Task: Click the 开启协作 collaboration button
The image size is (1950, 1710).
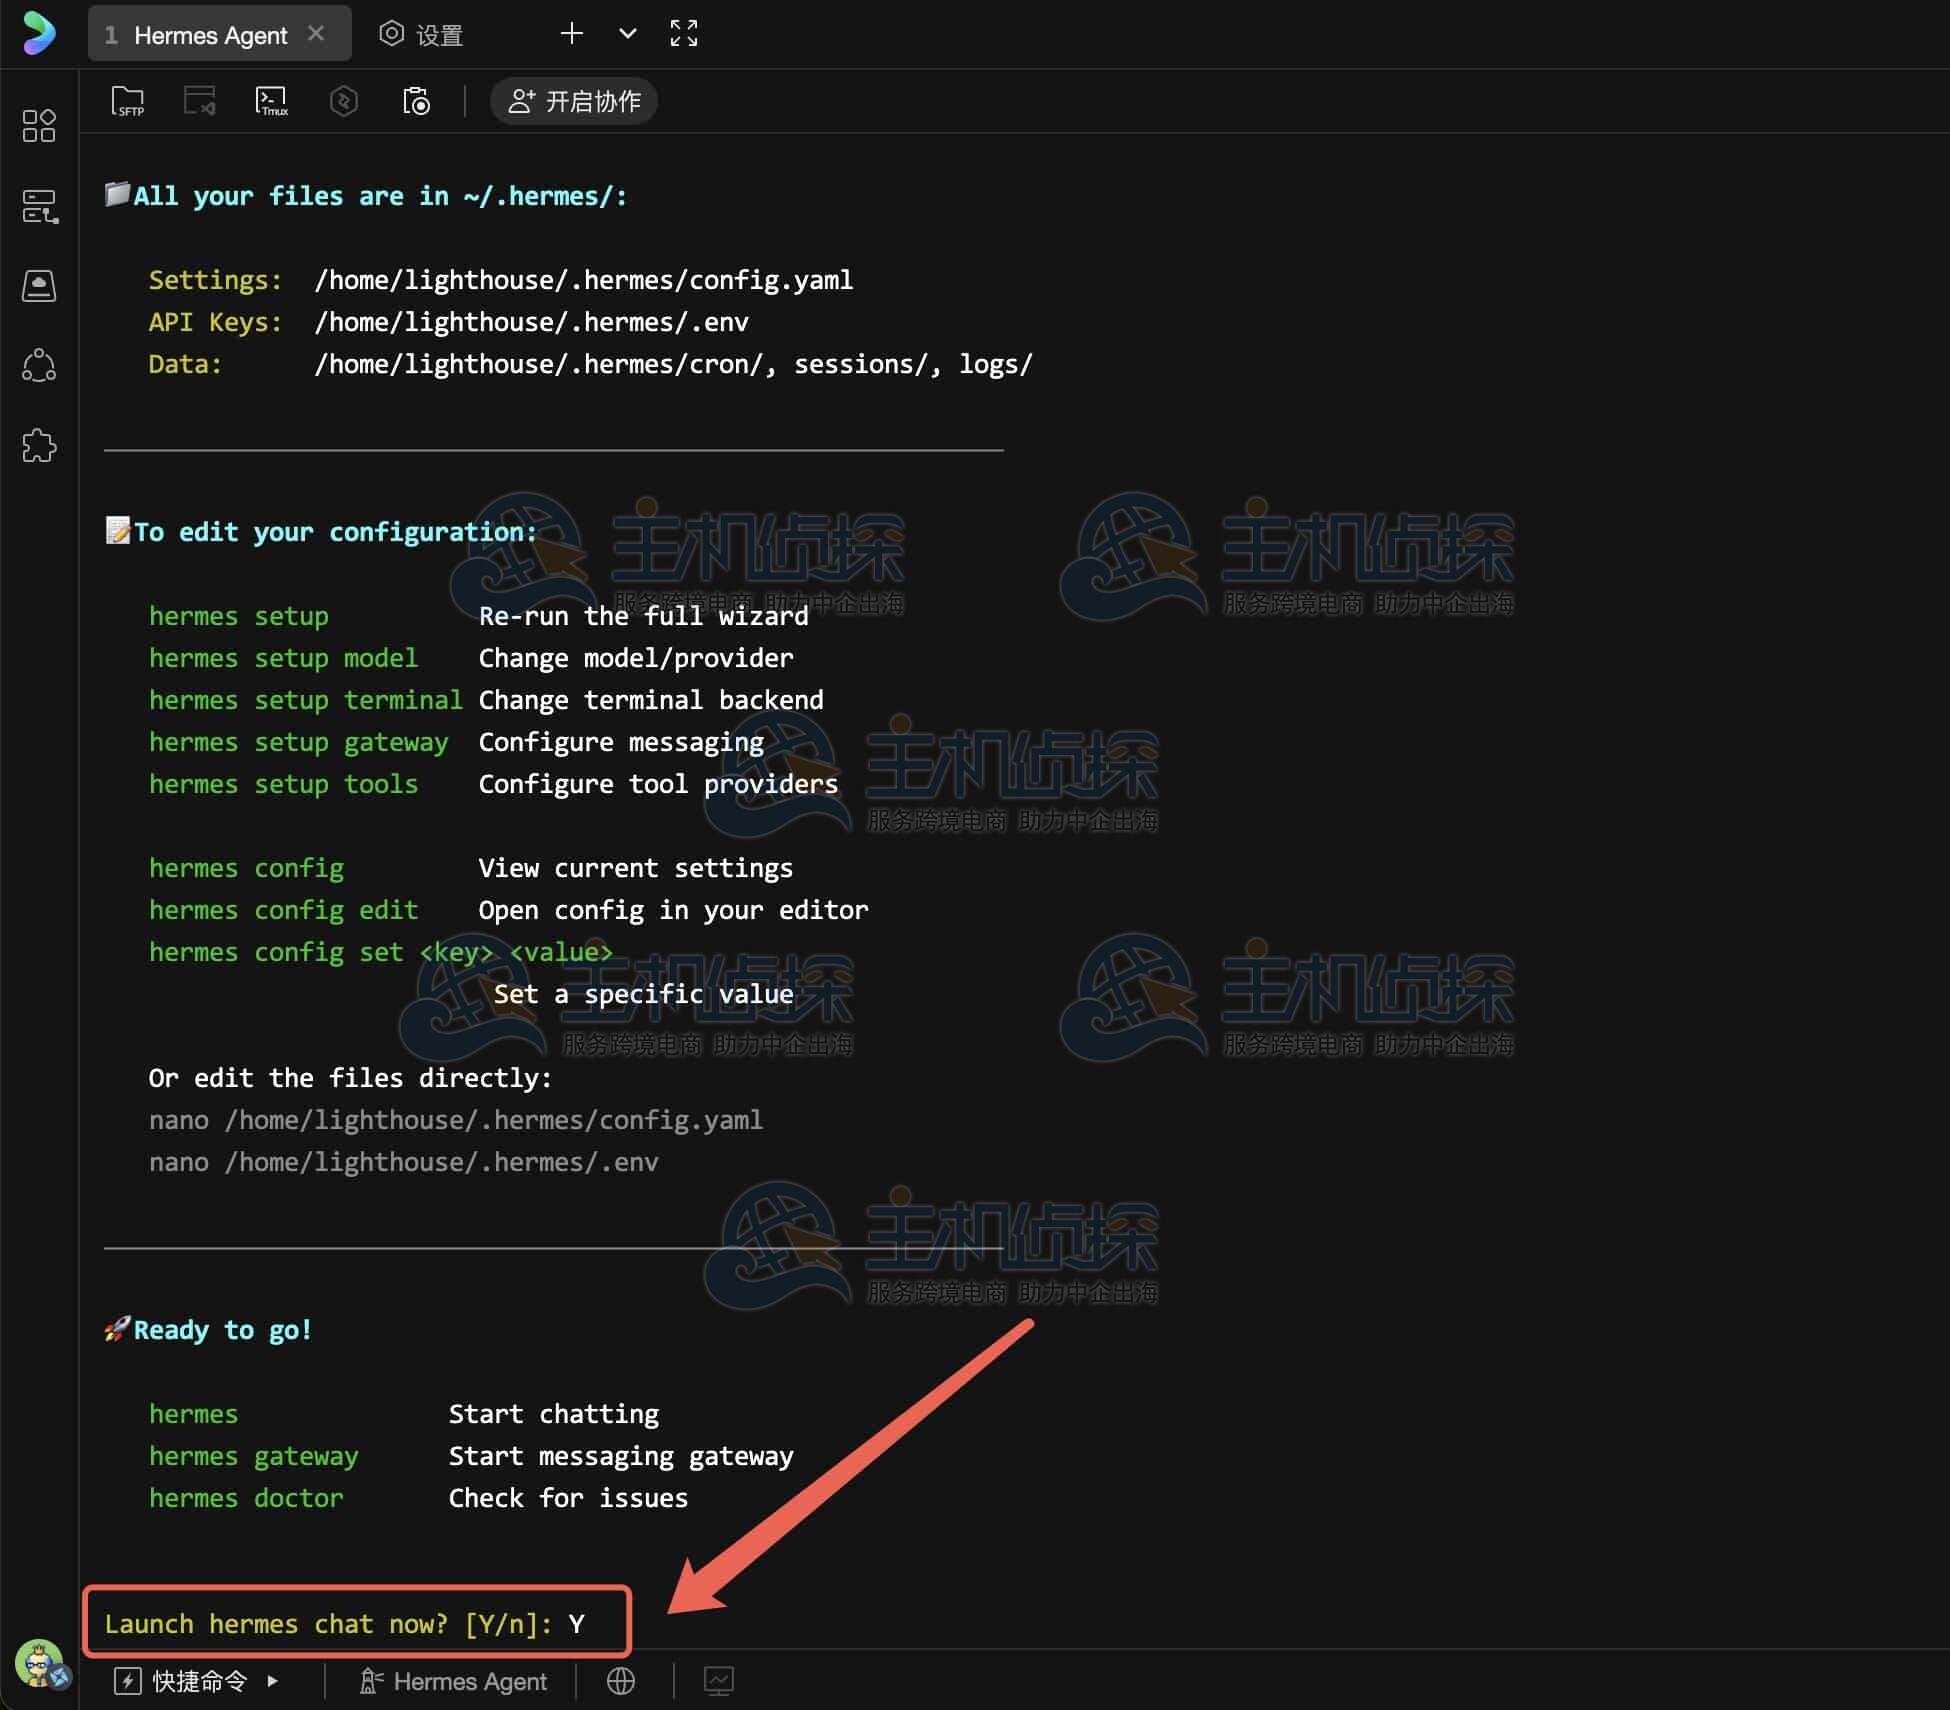Action: tap(574, 101)
